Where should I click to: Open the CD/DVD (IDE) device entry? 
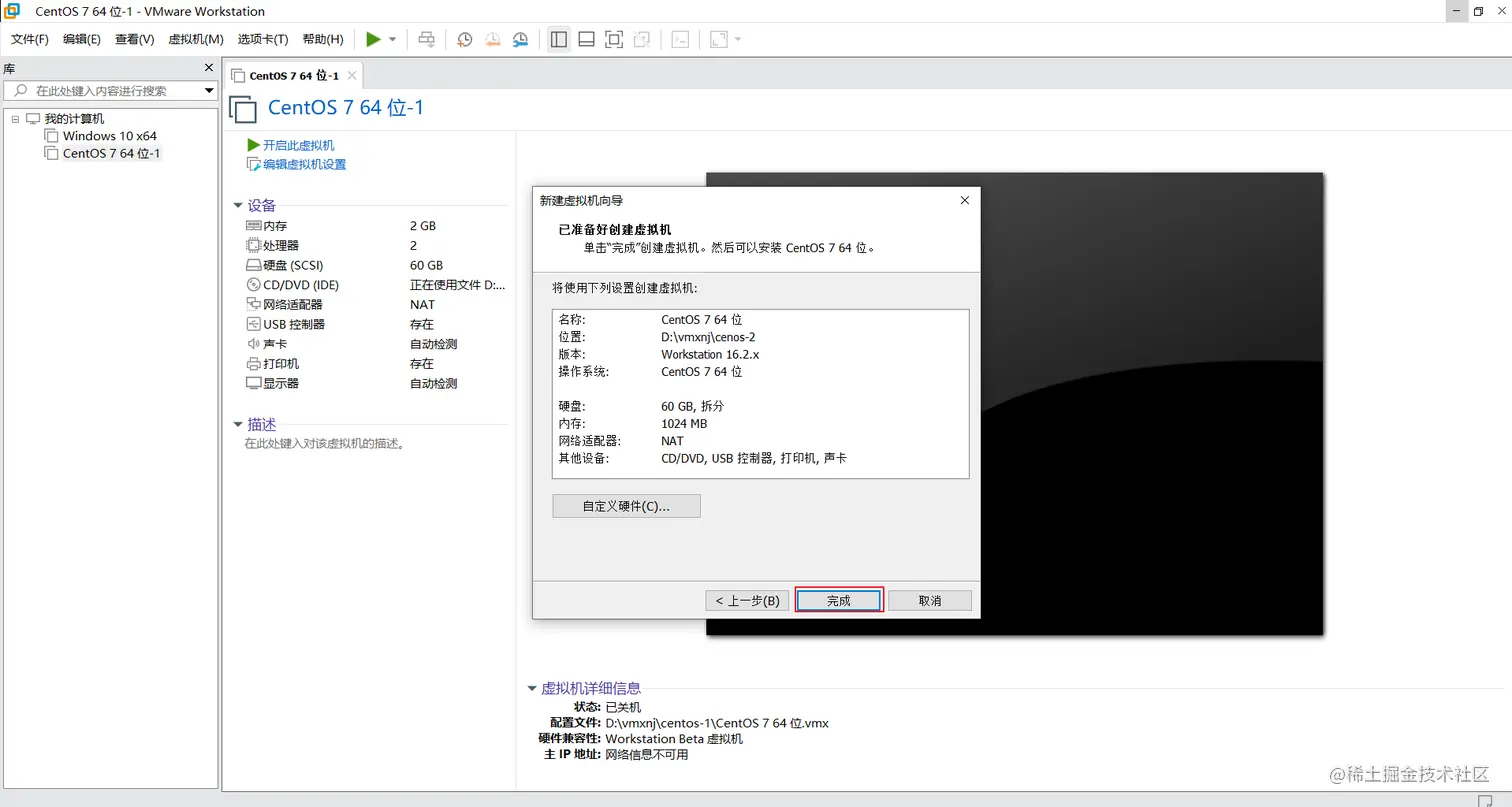(253, 284)
